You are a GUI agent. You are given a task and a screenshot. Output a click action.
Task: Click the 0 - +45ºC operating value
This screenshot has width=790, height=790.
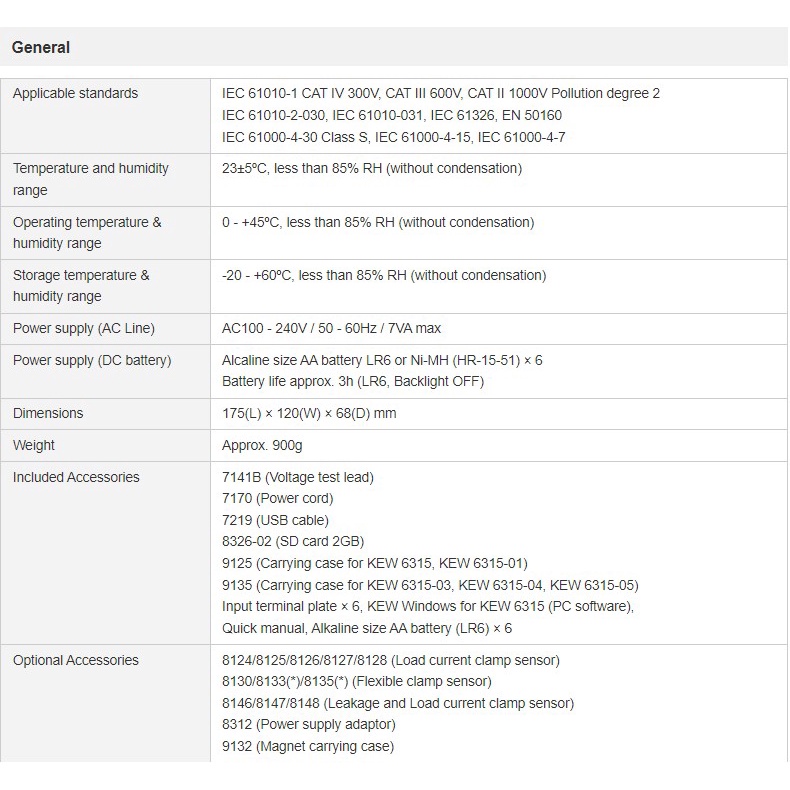378,222
